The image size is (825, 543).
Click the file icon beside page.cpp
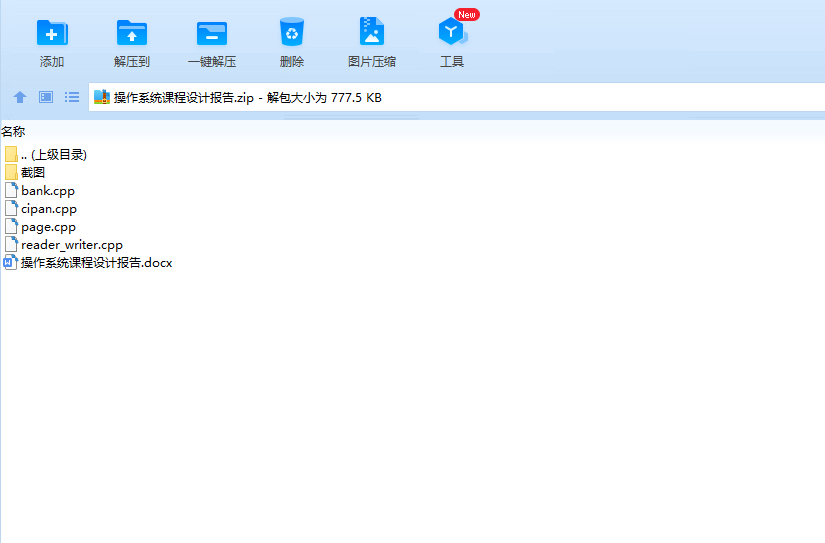11,226
